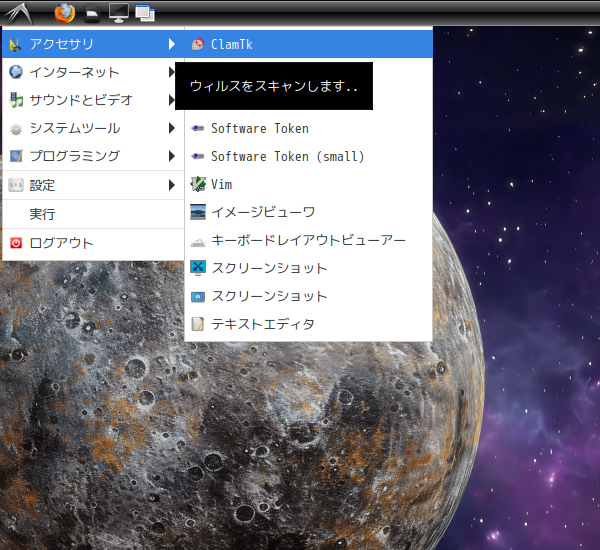The image size is (600, 550).
Task: Expand the サウンドとビデオ submenu arrow
Action: [x=172, y=100]
